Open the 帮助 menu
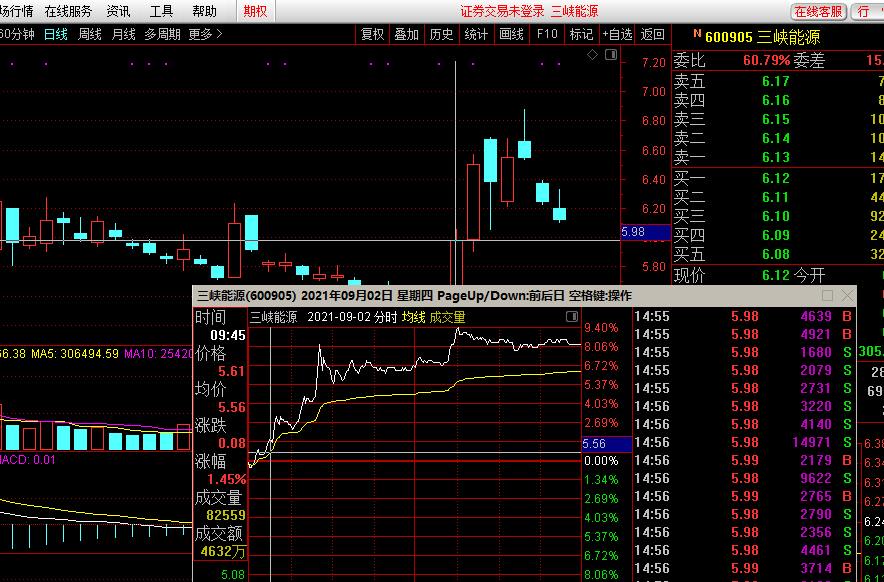 204,11
